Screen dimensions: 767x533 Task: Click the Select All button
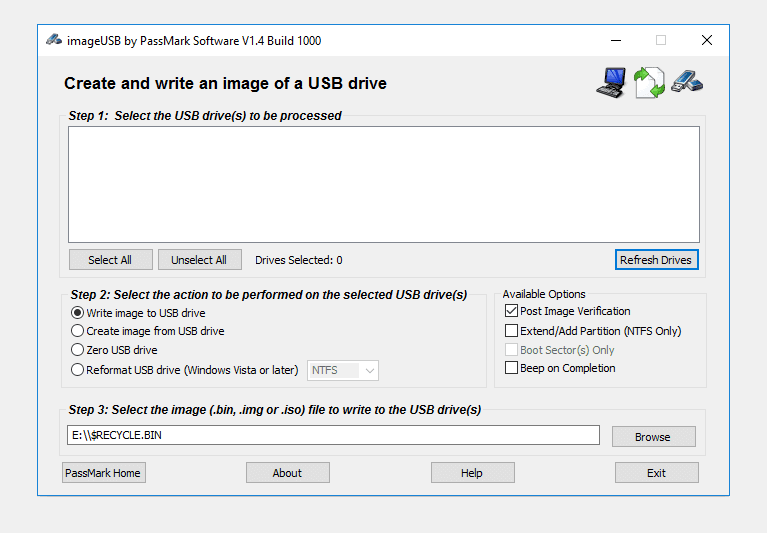point(111,260)
